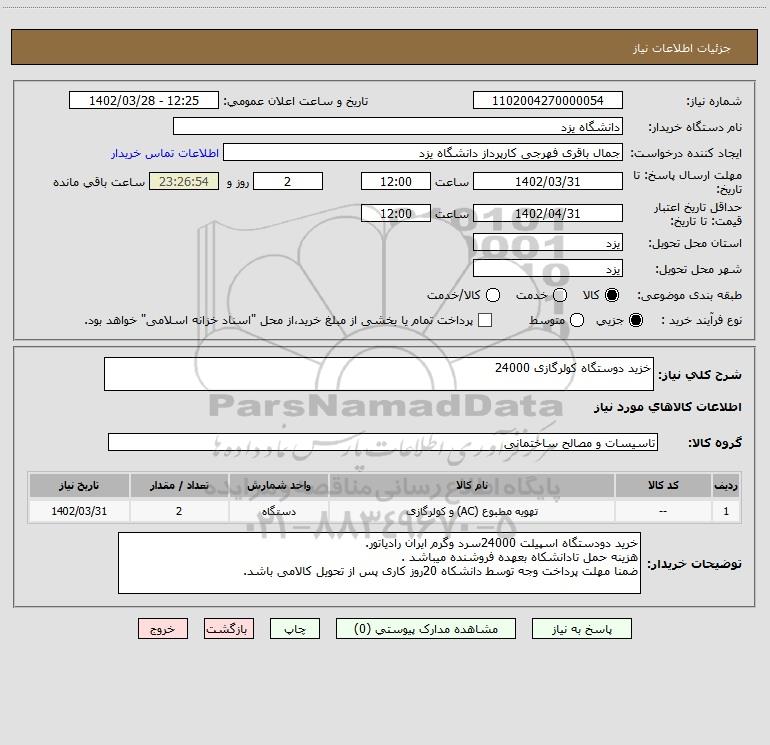Click the need number field 1102004270000054
This screenshot has width=770, height=745.
point(548,101)
